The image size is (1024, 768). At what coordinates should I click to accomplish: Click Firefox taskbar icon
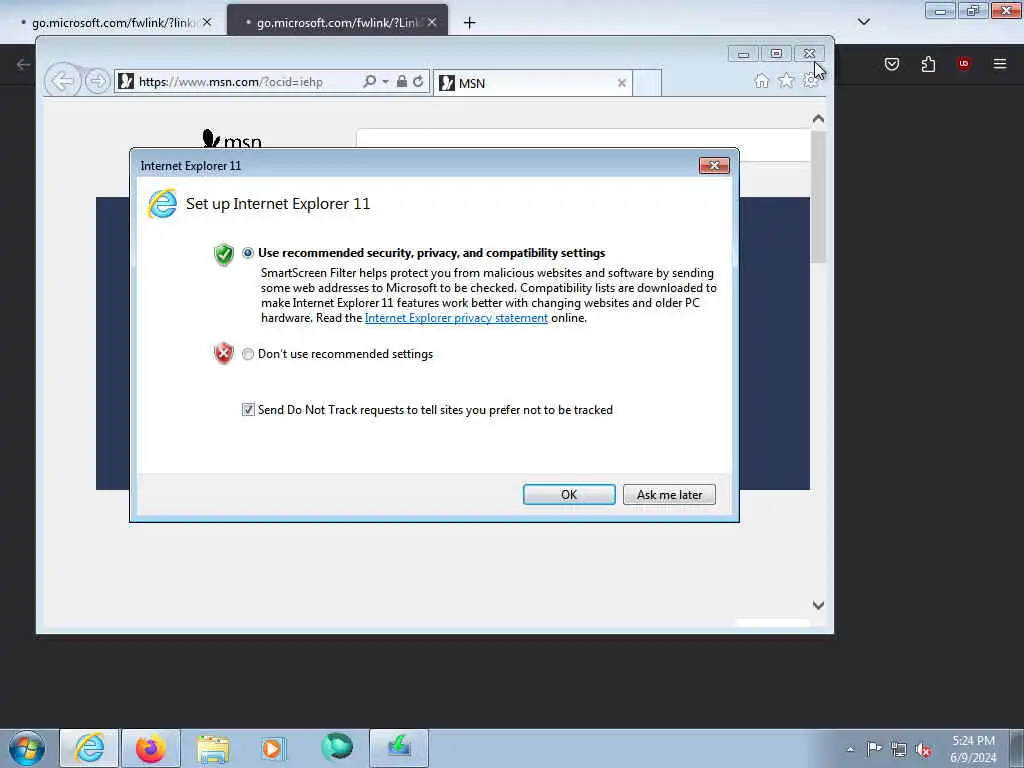150,748
